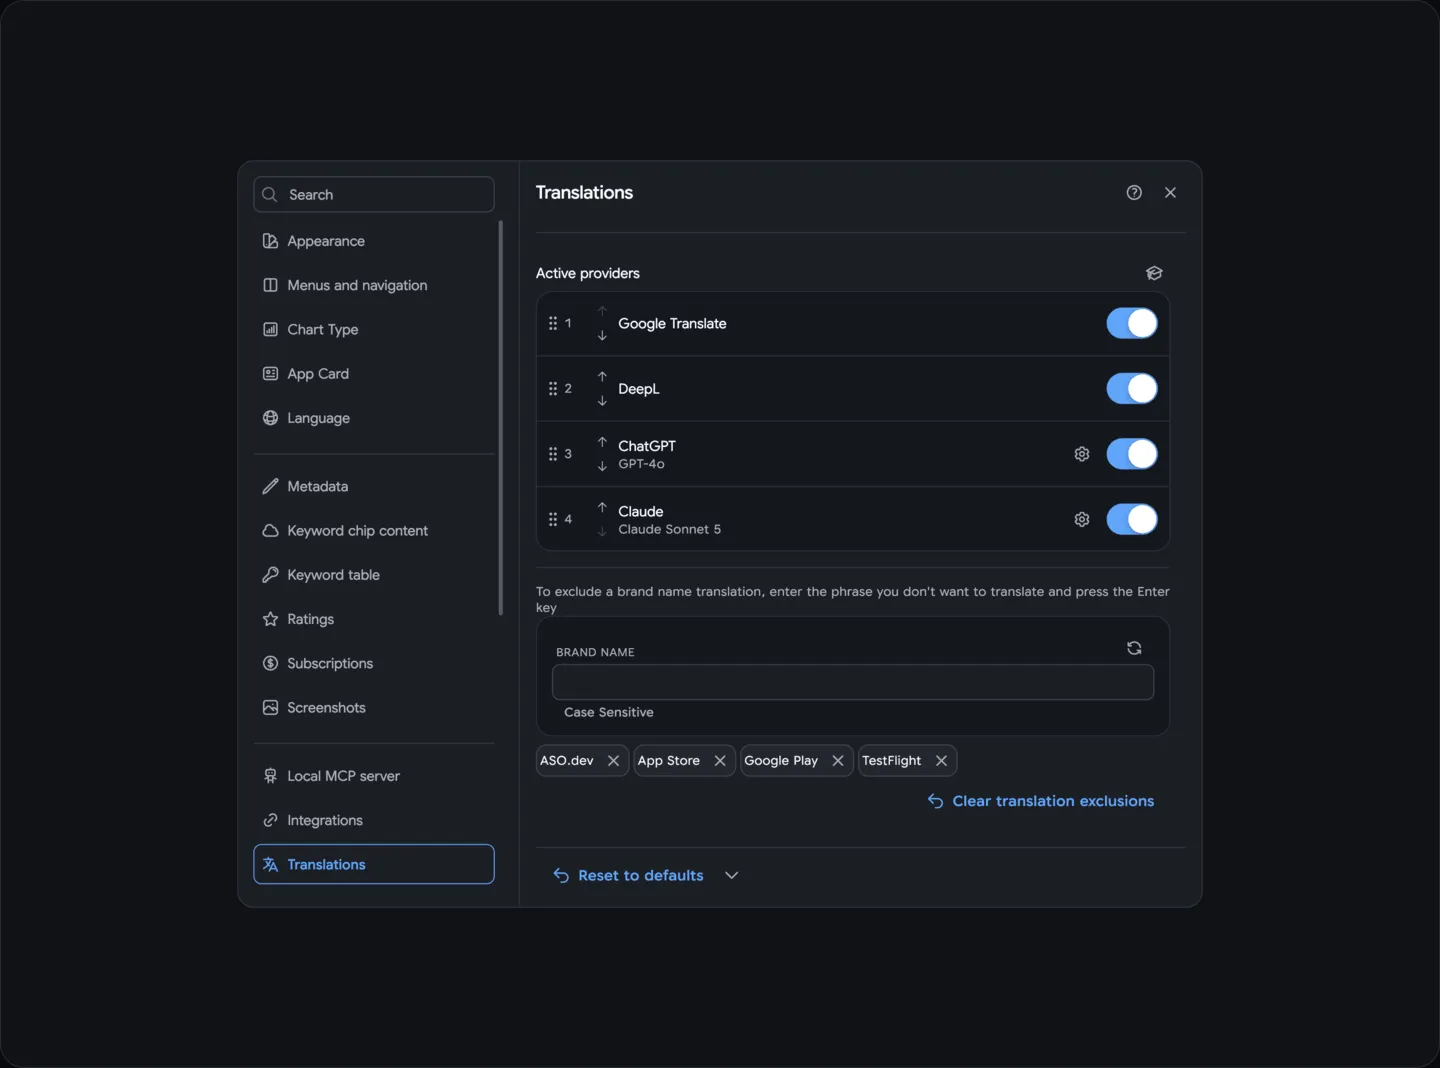Focus the settings Search field
Viewport: 1440px width, 1068px height.
tap(374, 194)
